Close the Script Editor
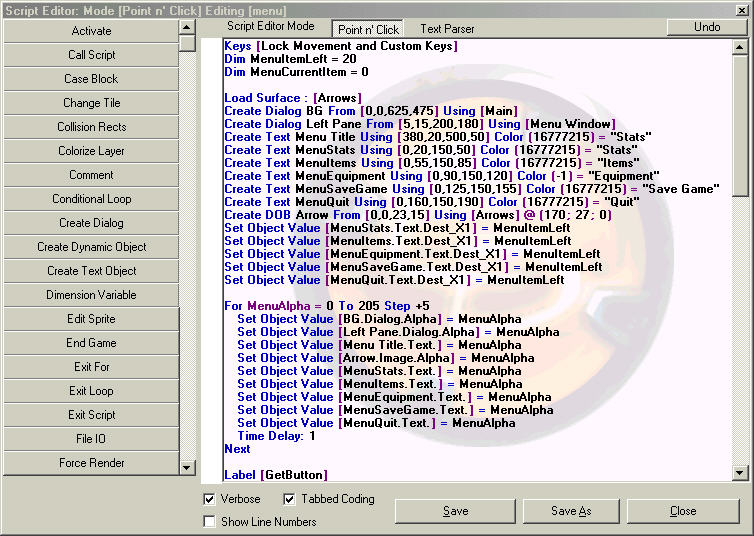Image resolution: width=754 pixels, height=536 pixels. pos(683,511)
